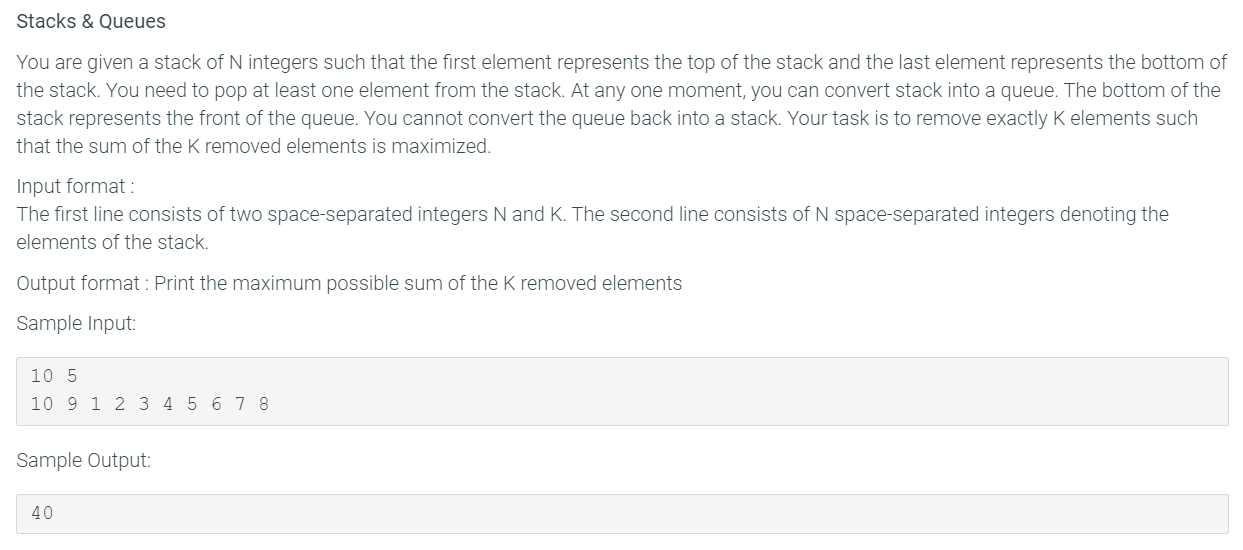This screenshot has height=550, width=1243.
Task: Click the "10 9 1 2 3 4 5 6 7 8" line
Action: coord(150,404)
